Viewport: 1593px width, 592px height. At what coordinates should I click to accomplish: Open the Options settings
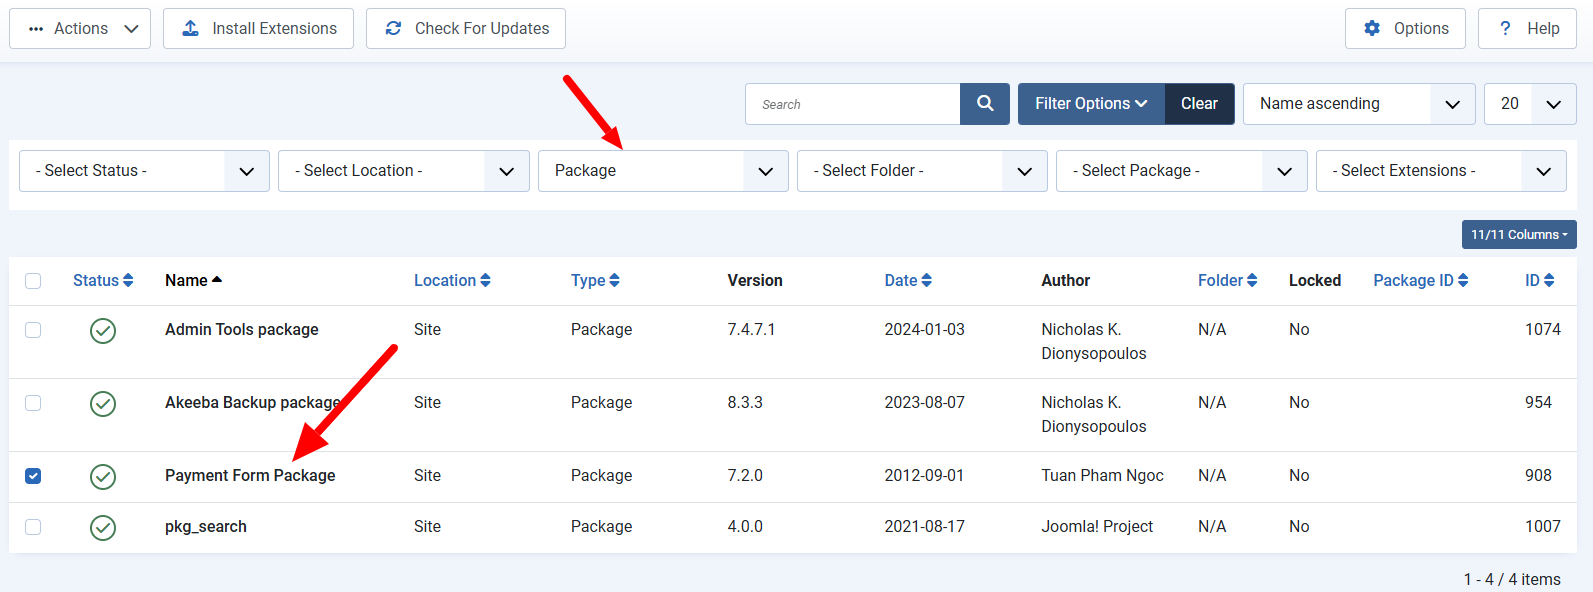(1405, 28)
